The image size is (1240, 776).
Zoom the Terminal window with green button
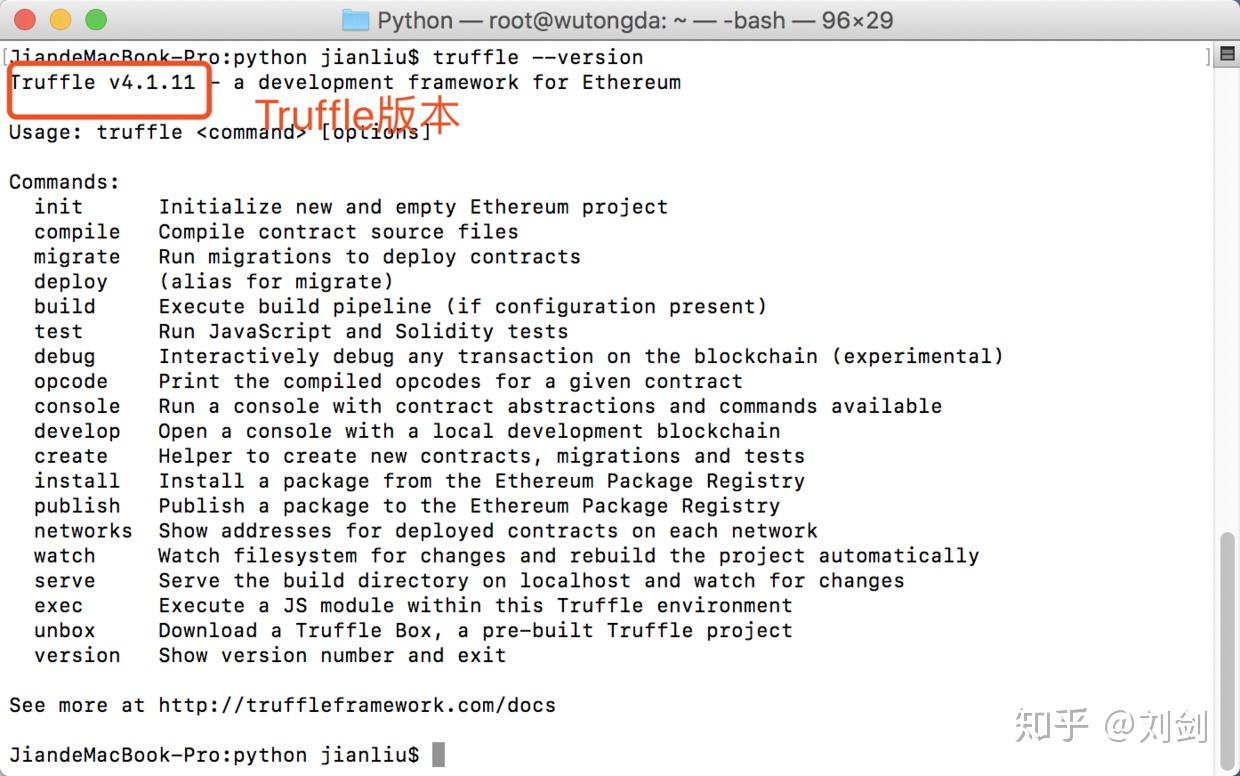(x=95, y=19)
